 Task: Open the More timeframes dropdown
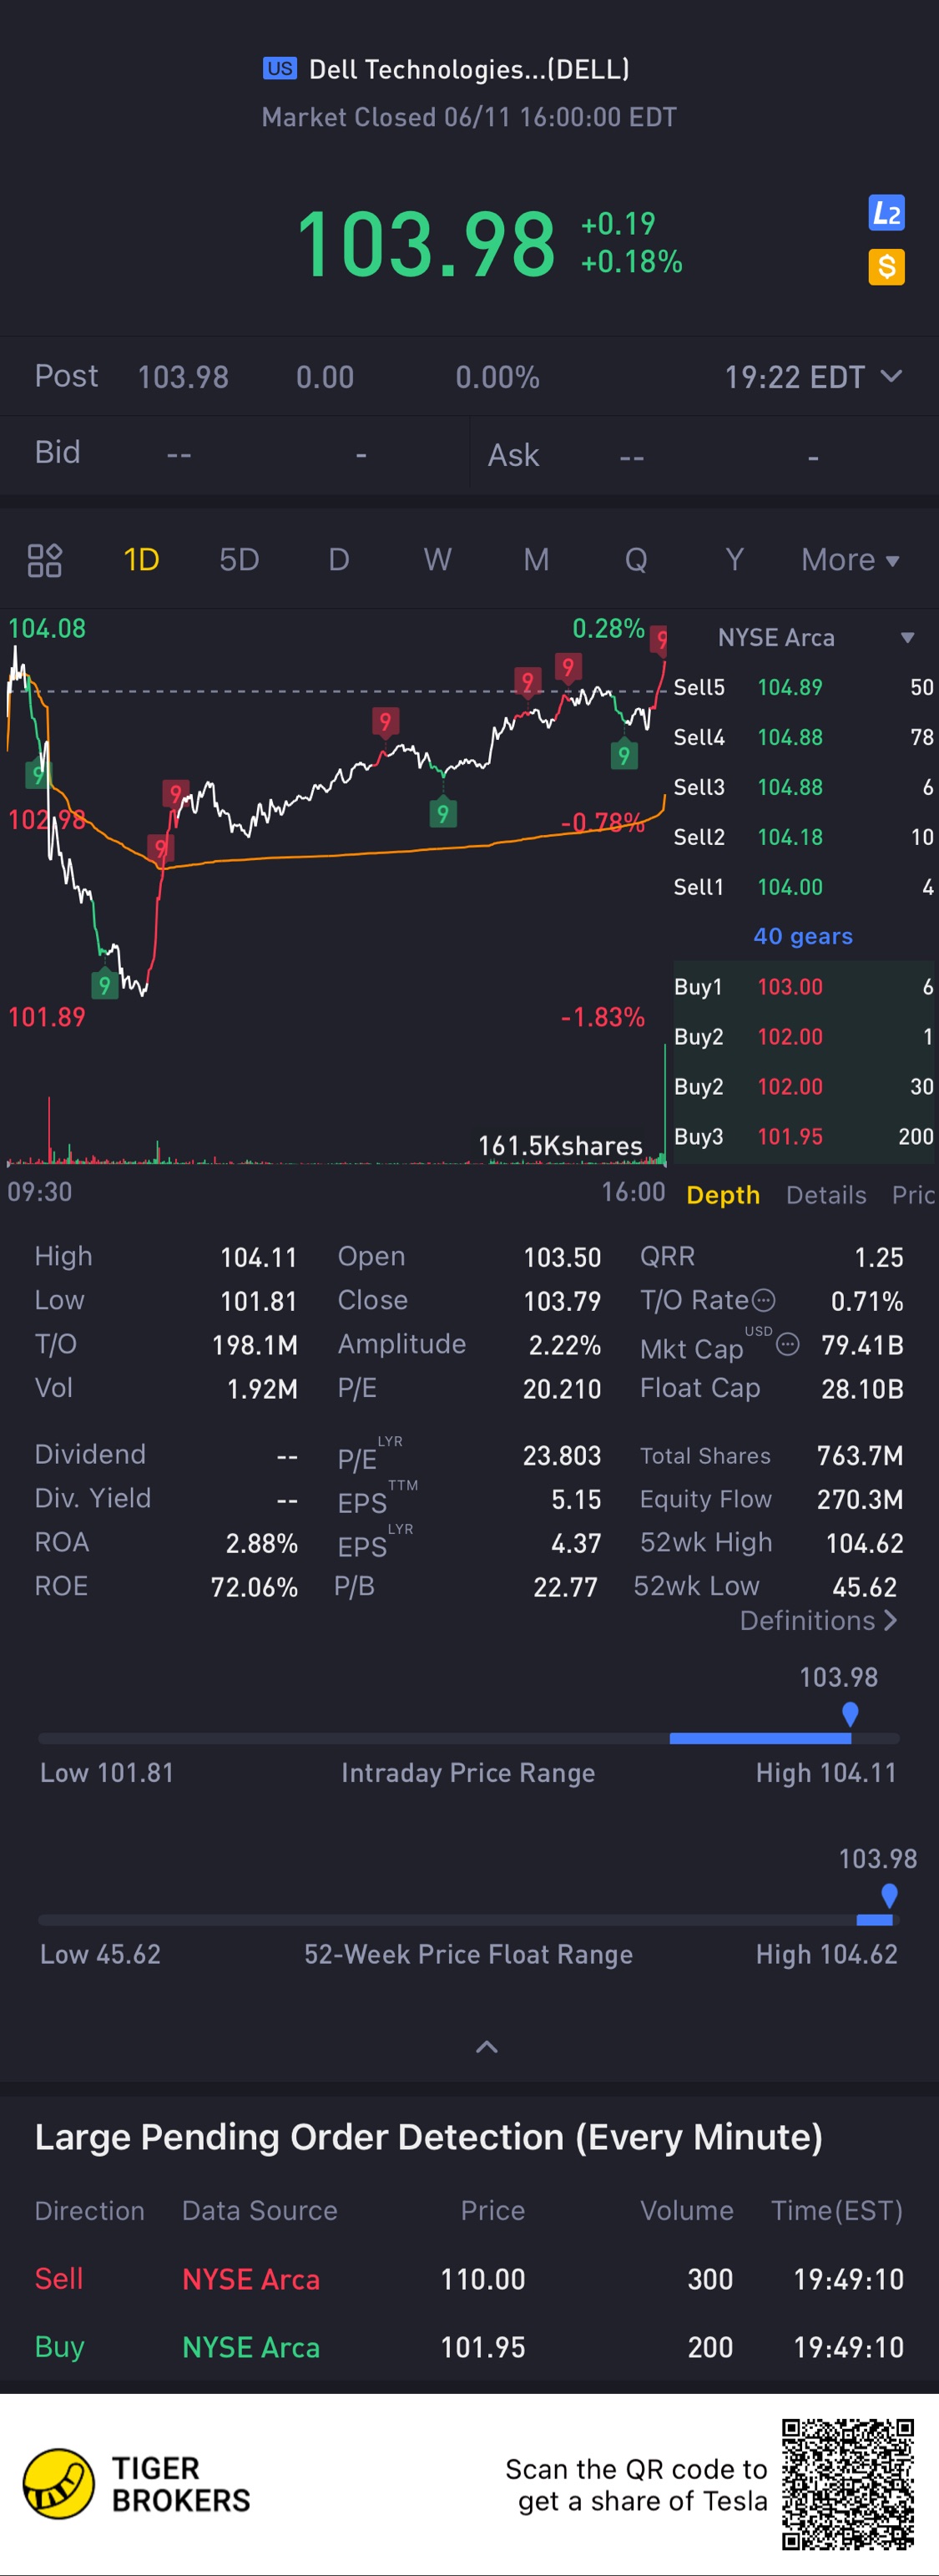850,560
